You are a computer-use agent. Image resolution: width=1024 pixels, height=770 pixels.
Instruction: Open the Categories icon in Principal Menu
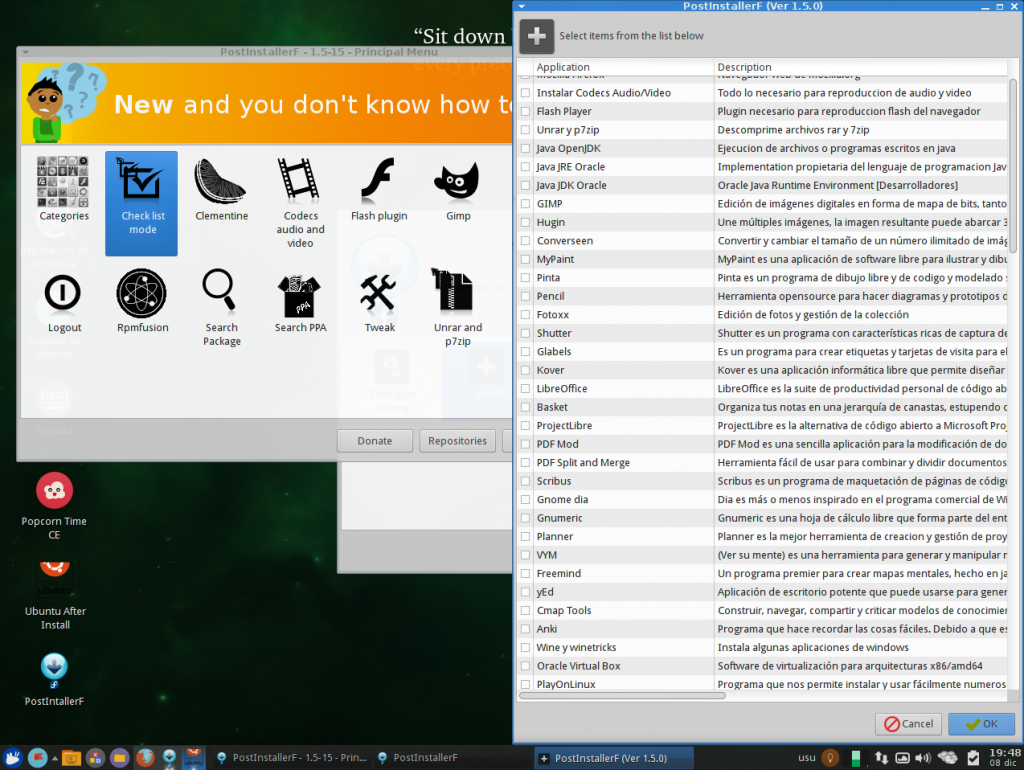click(63, 189)
